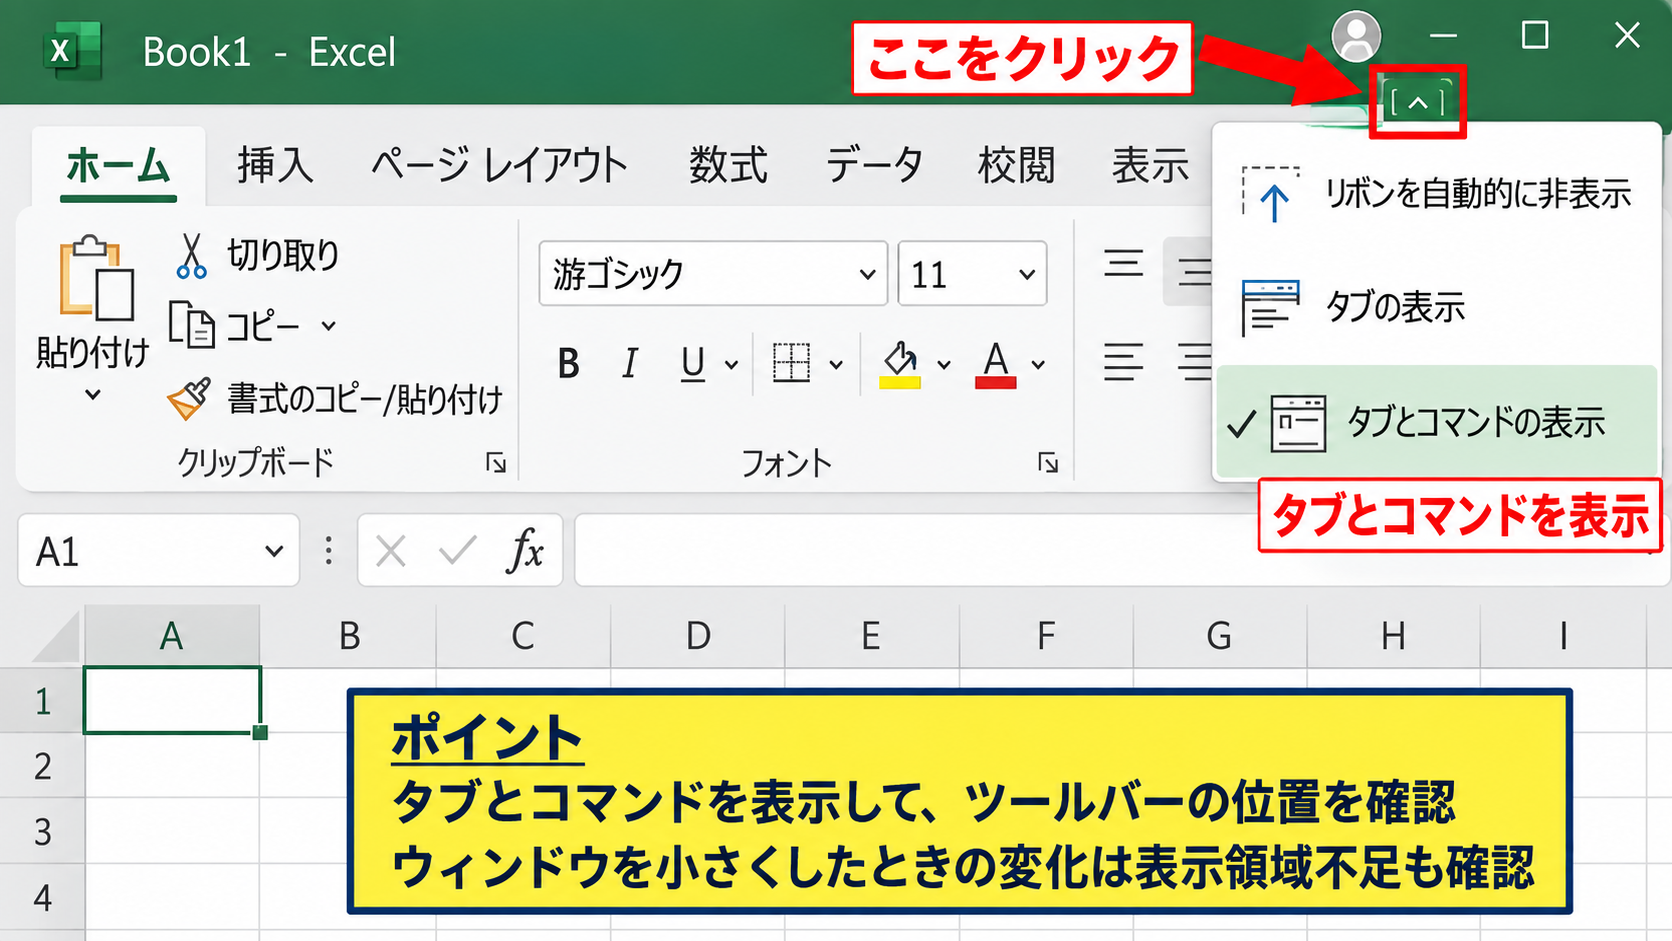Click the Copy icon
Image resolution: width=1672 pixels, height=941 pixels.
point(191,325)
